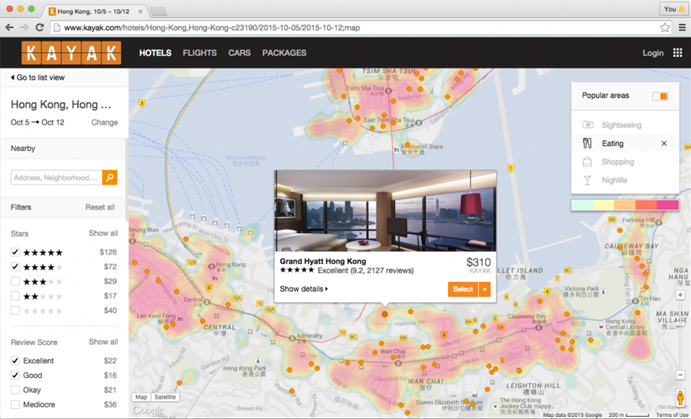Click the browser back arrow
This screenshot has height=419, width=691.
click(9, 27)
